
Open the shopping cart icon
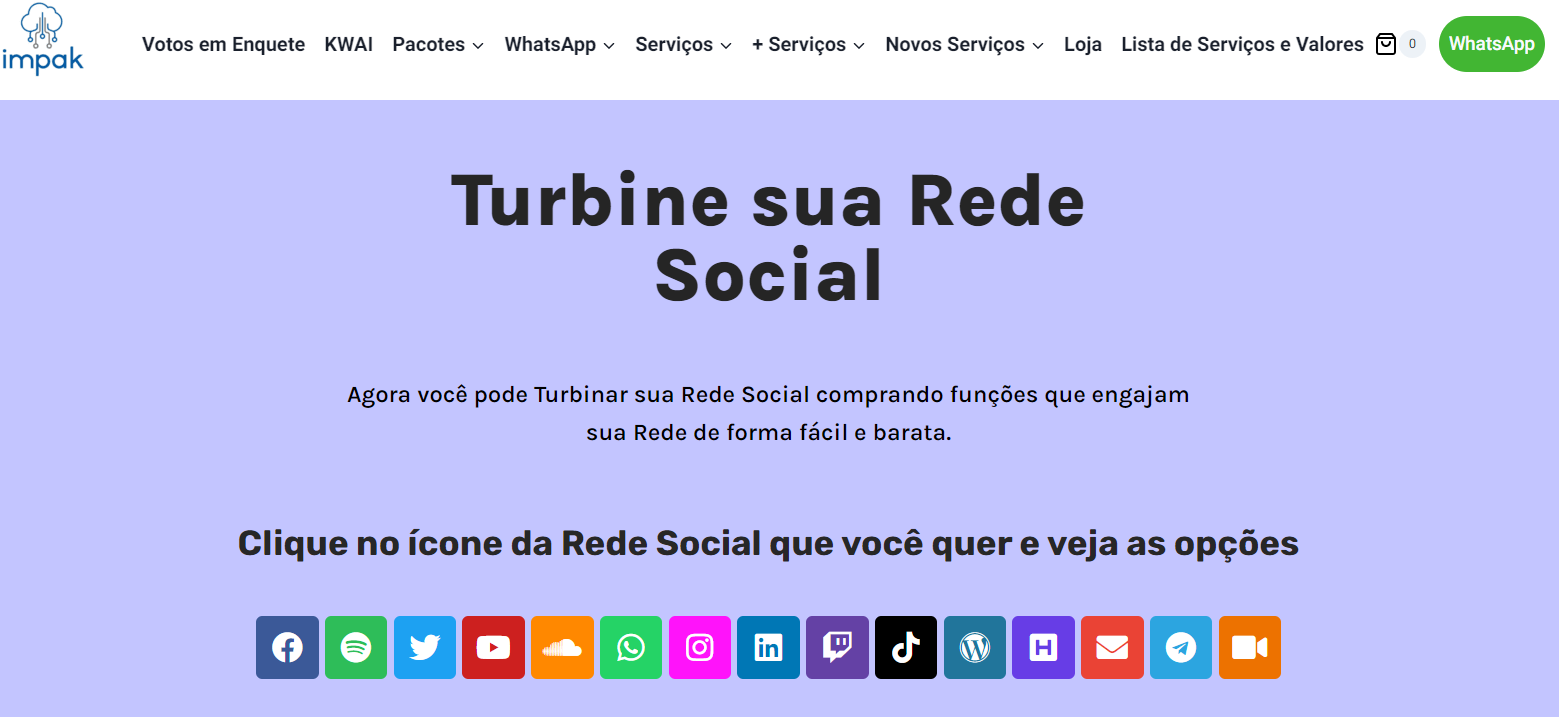(x=1386, y=44)
